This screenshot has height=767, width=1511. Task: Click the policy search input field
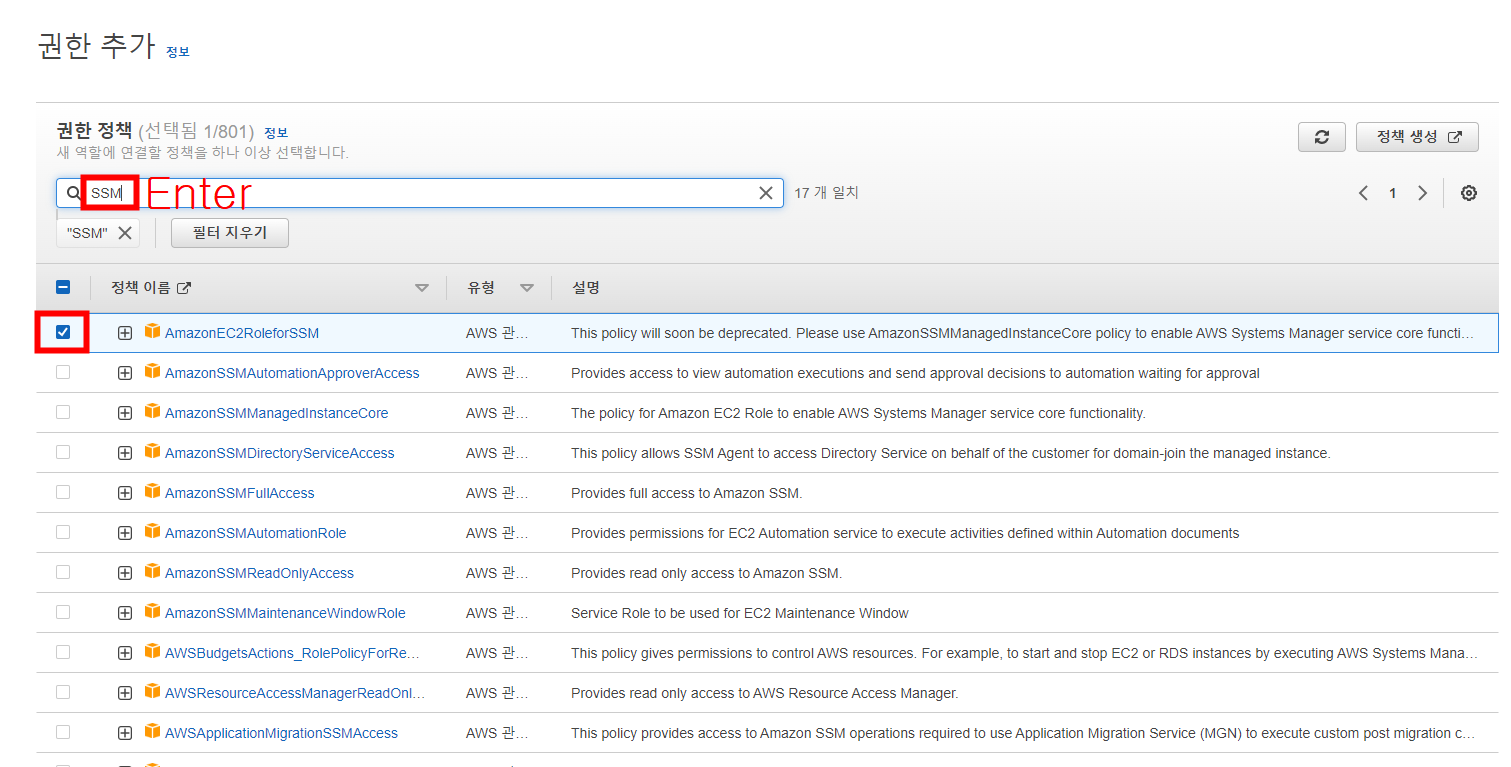(x=420, y=193)
